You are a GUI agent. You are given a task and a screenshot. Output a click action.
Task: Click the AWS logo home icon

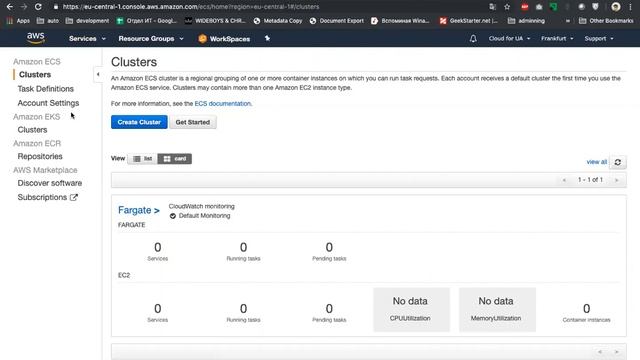coord(36,38)
